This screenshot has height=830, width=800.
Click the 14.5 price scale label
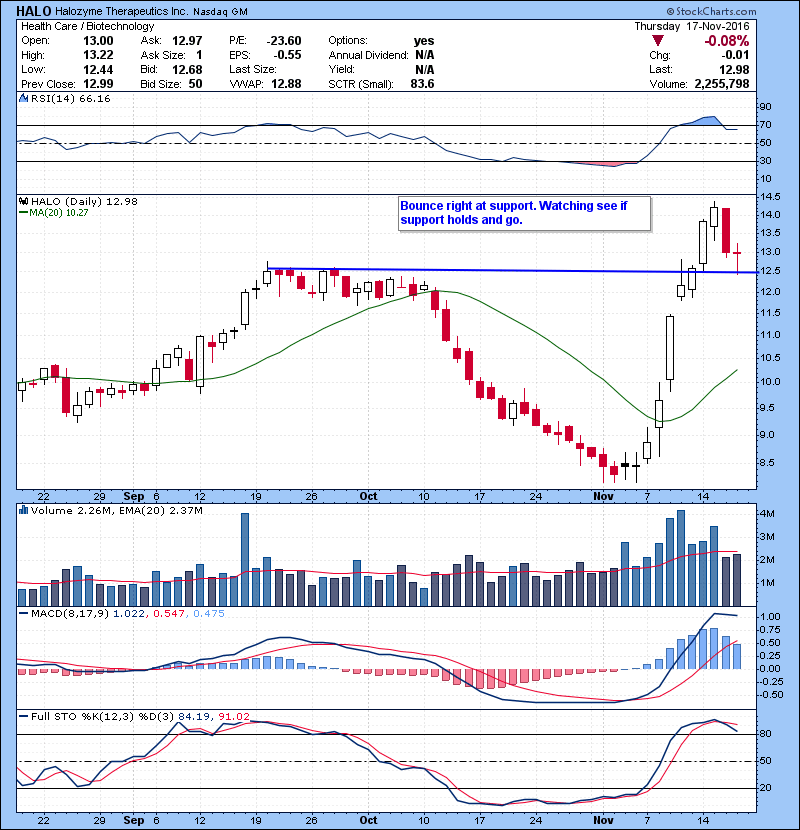coord(770,197)
